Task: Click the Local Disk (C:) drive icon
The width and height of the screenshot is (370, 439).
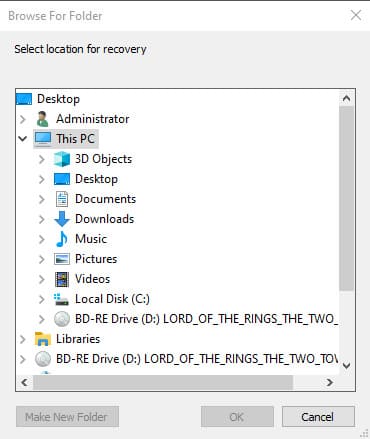Action: point(61,299)
